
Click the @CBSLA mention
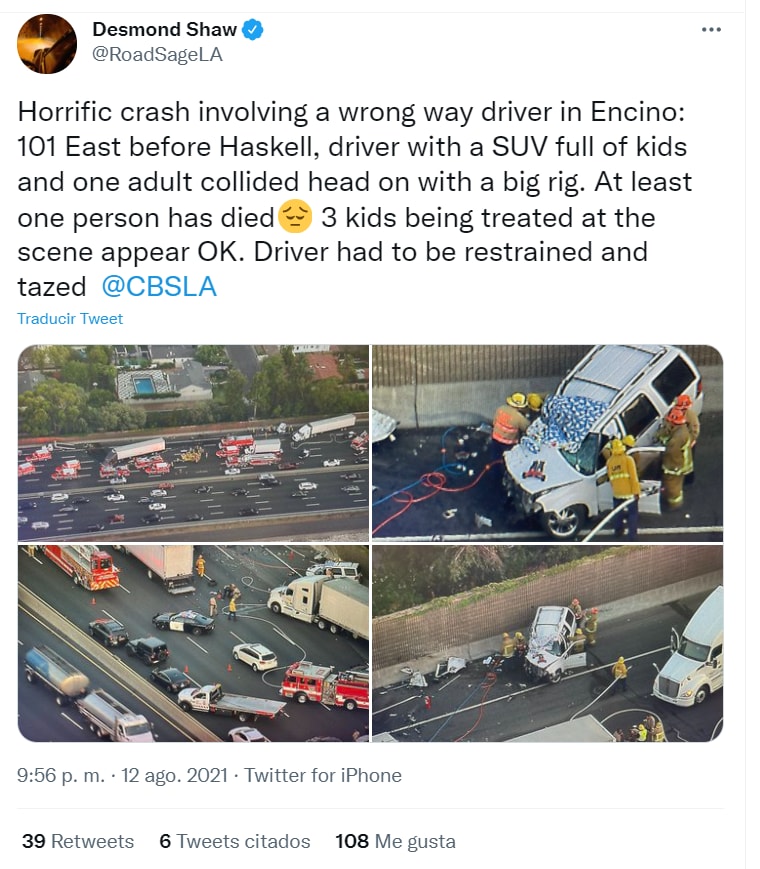pos(159,287)
